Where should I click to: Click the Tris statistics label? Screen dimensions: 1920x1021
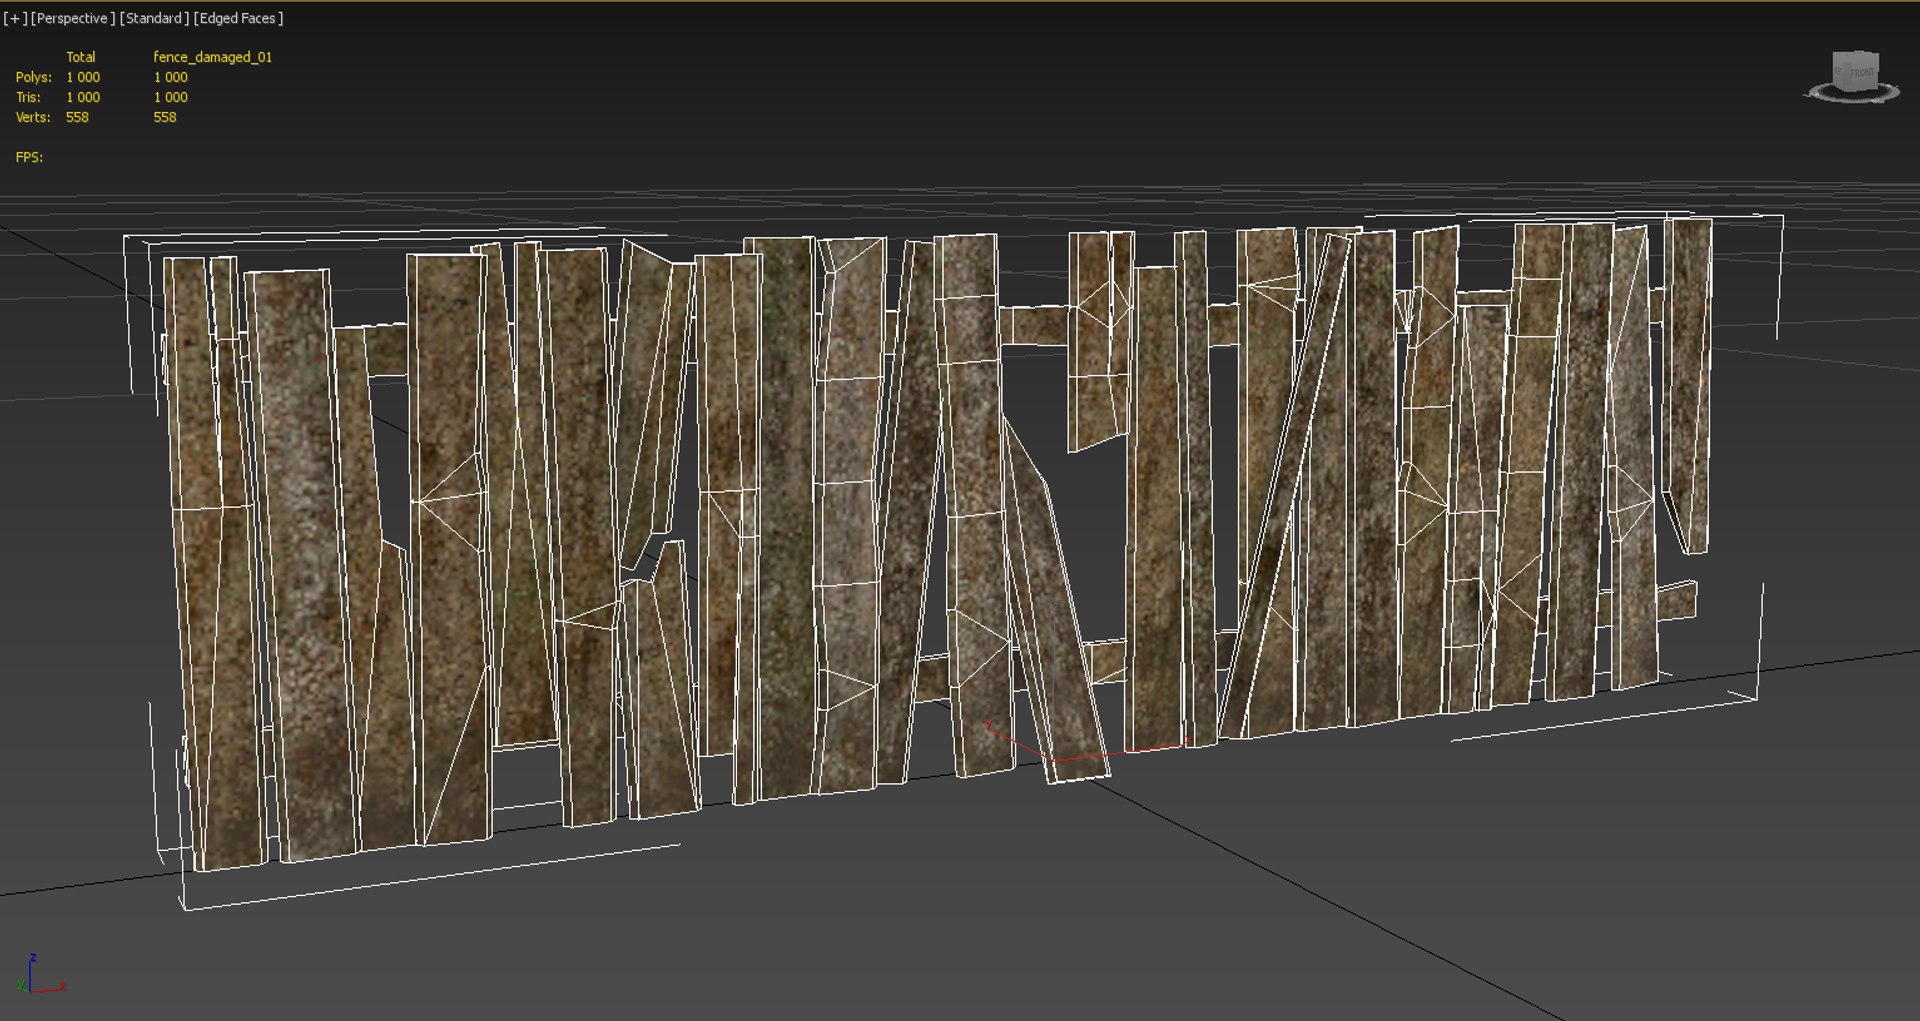click(28, 97)
